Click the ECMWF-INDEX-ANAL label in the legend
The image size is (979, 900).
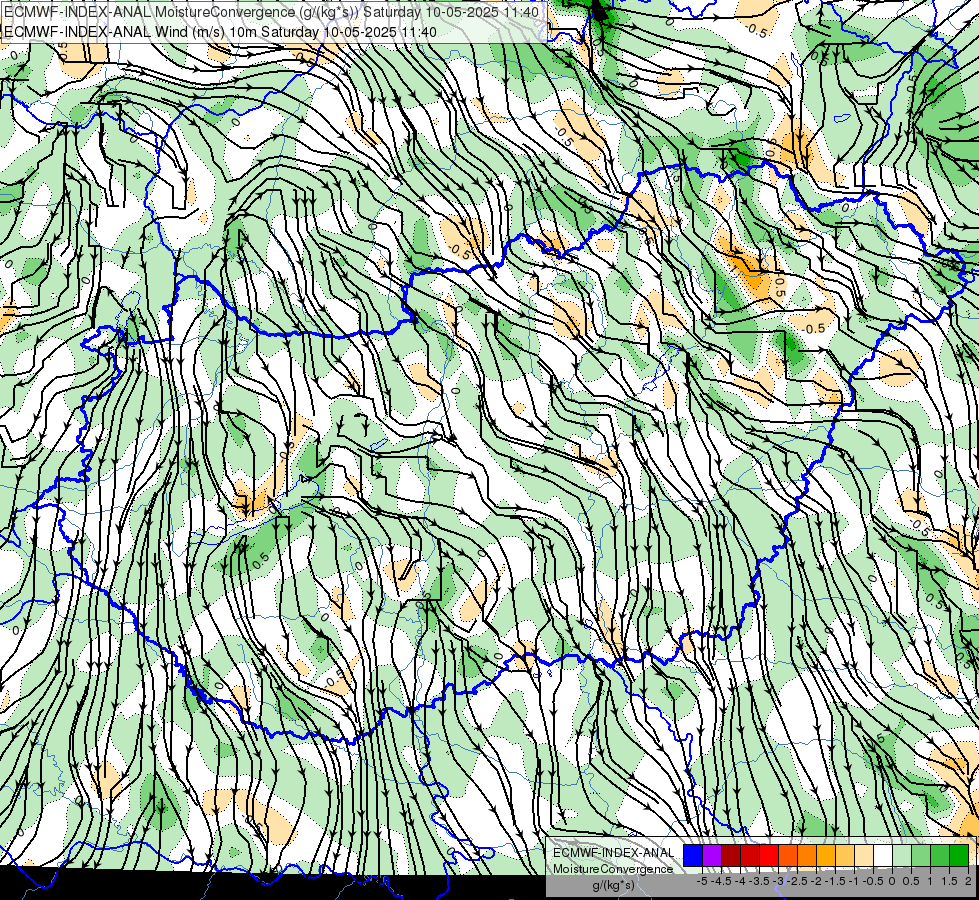coord(613,853)
